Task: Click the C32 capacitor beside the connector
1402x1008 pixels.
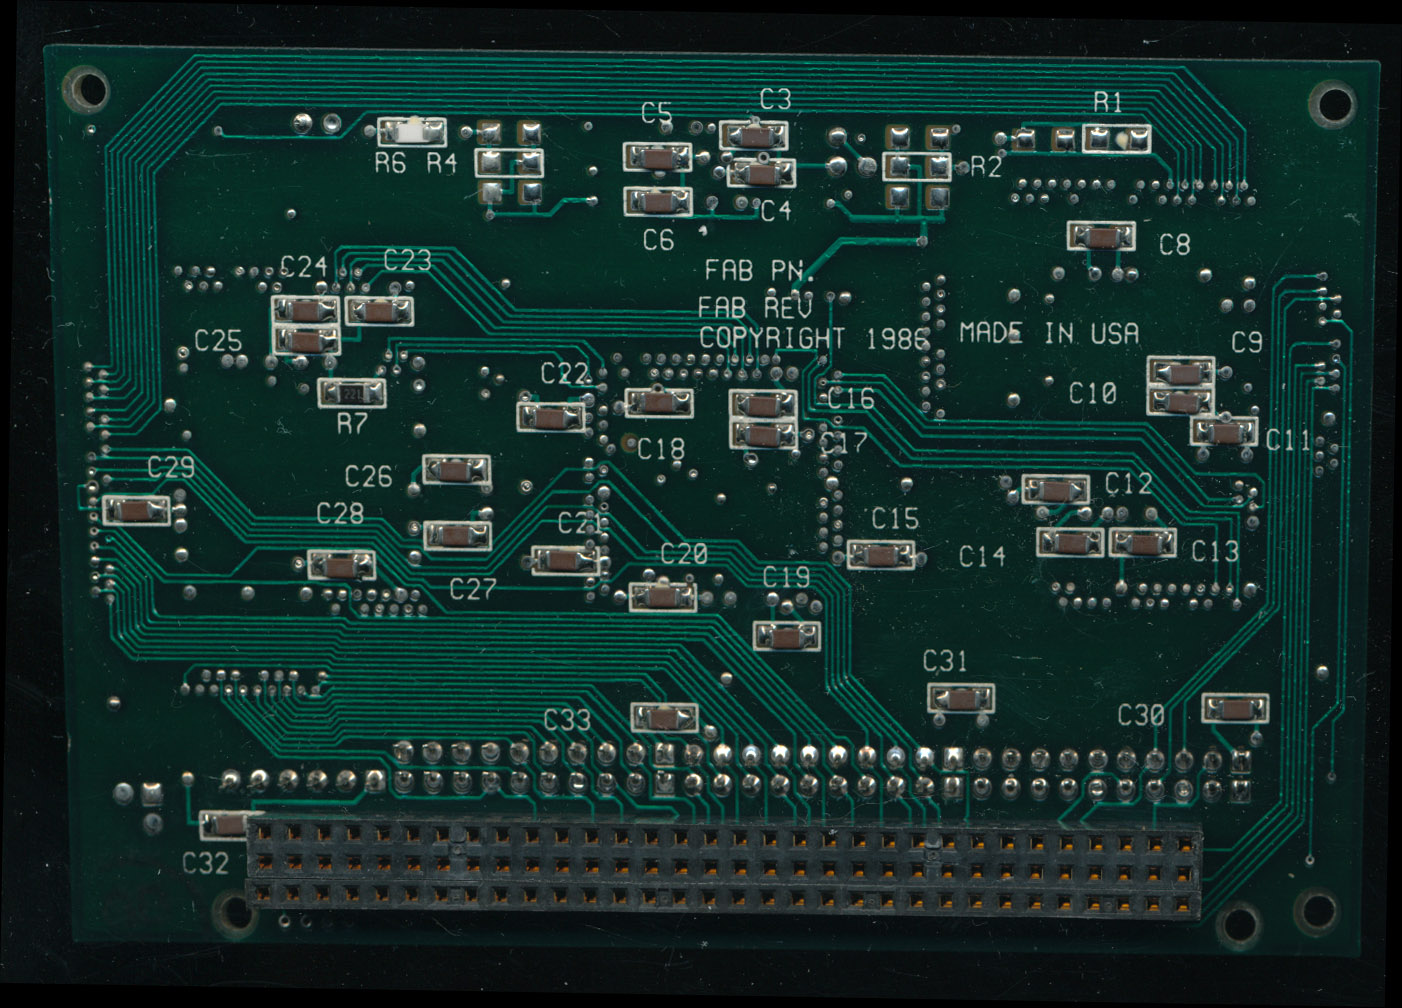Action: point(225,825)
